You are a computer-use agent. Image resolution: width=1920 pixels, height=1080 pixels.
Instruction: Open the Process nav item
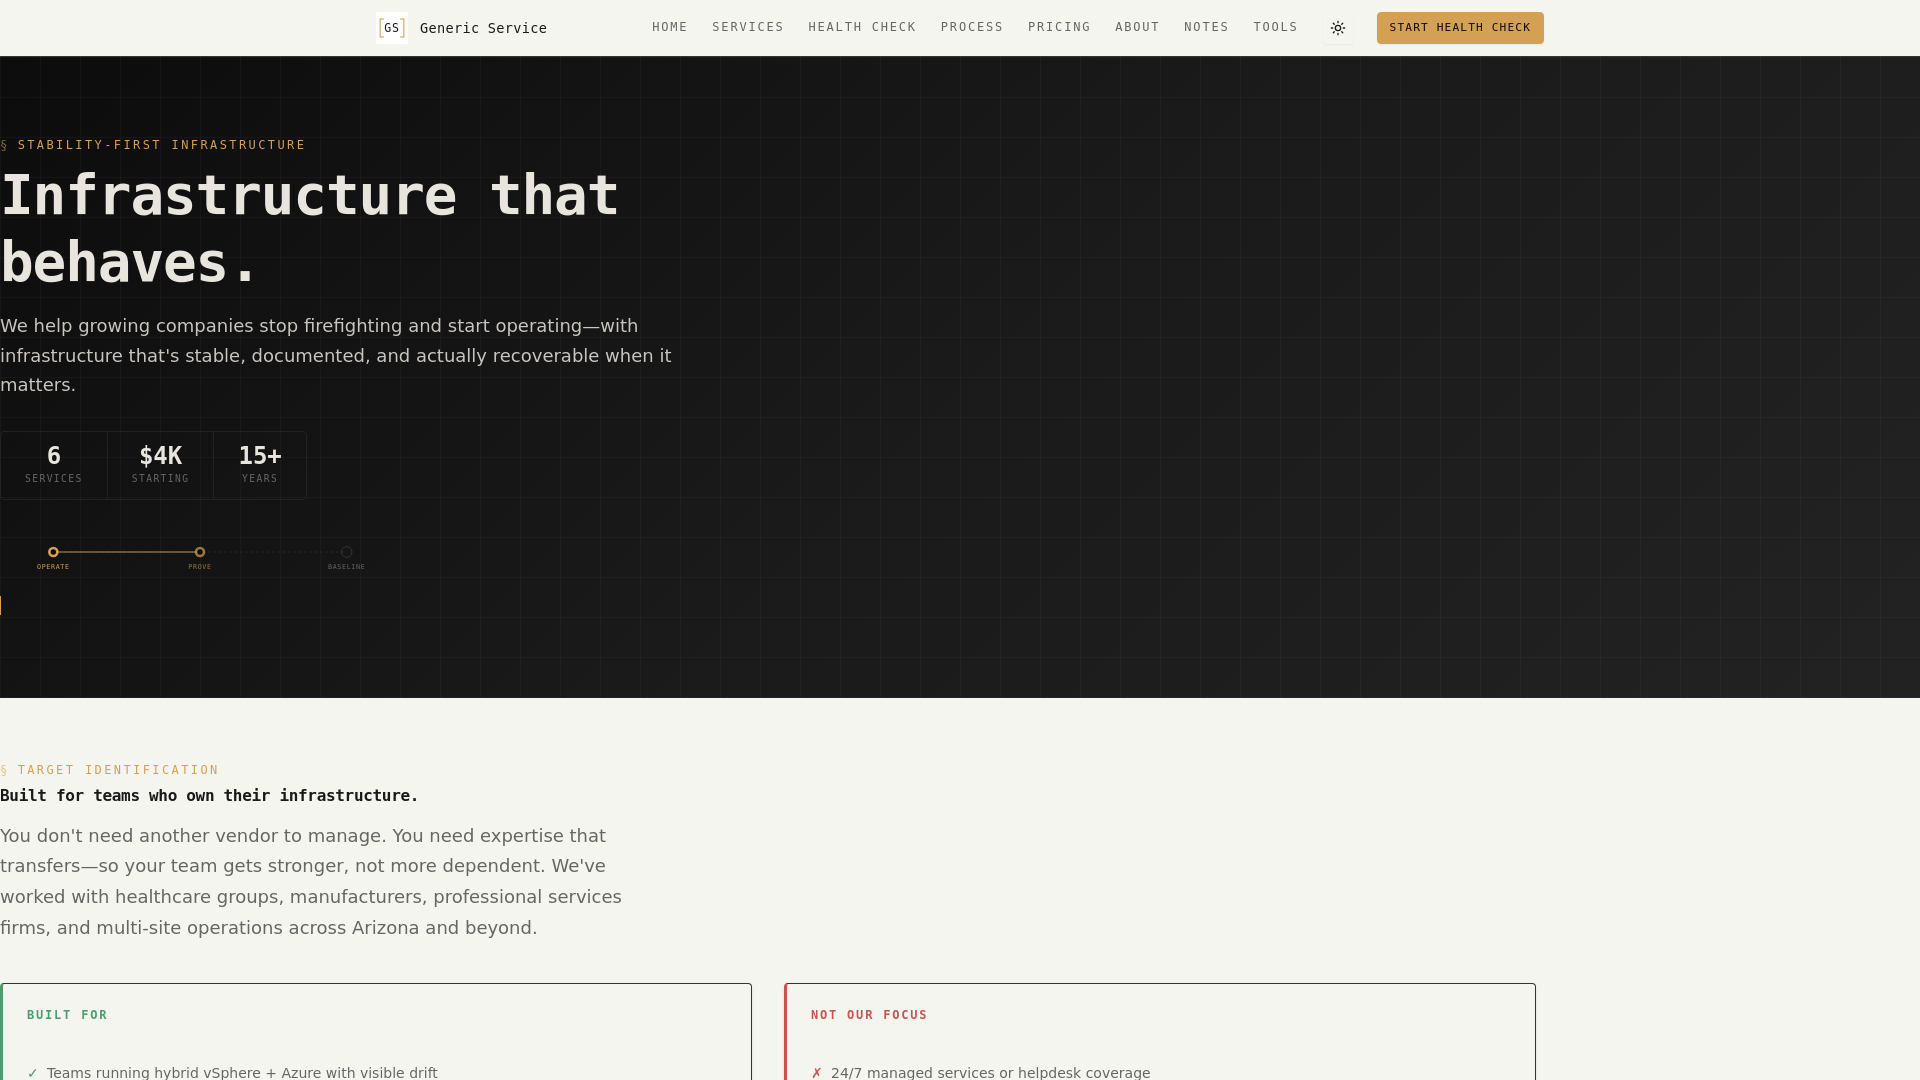[x=972, y=27]
